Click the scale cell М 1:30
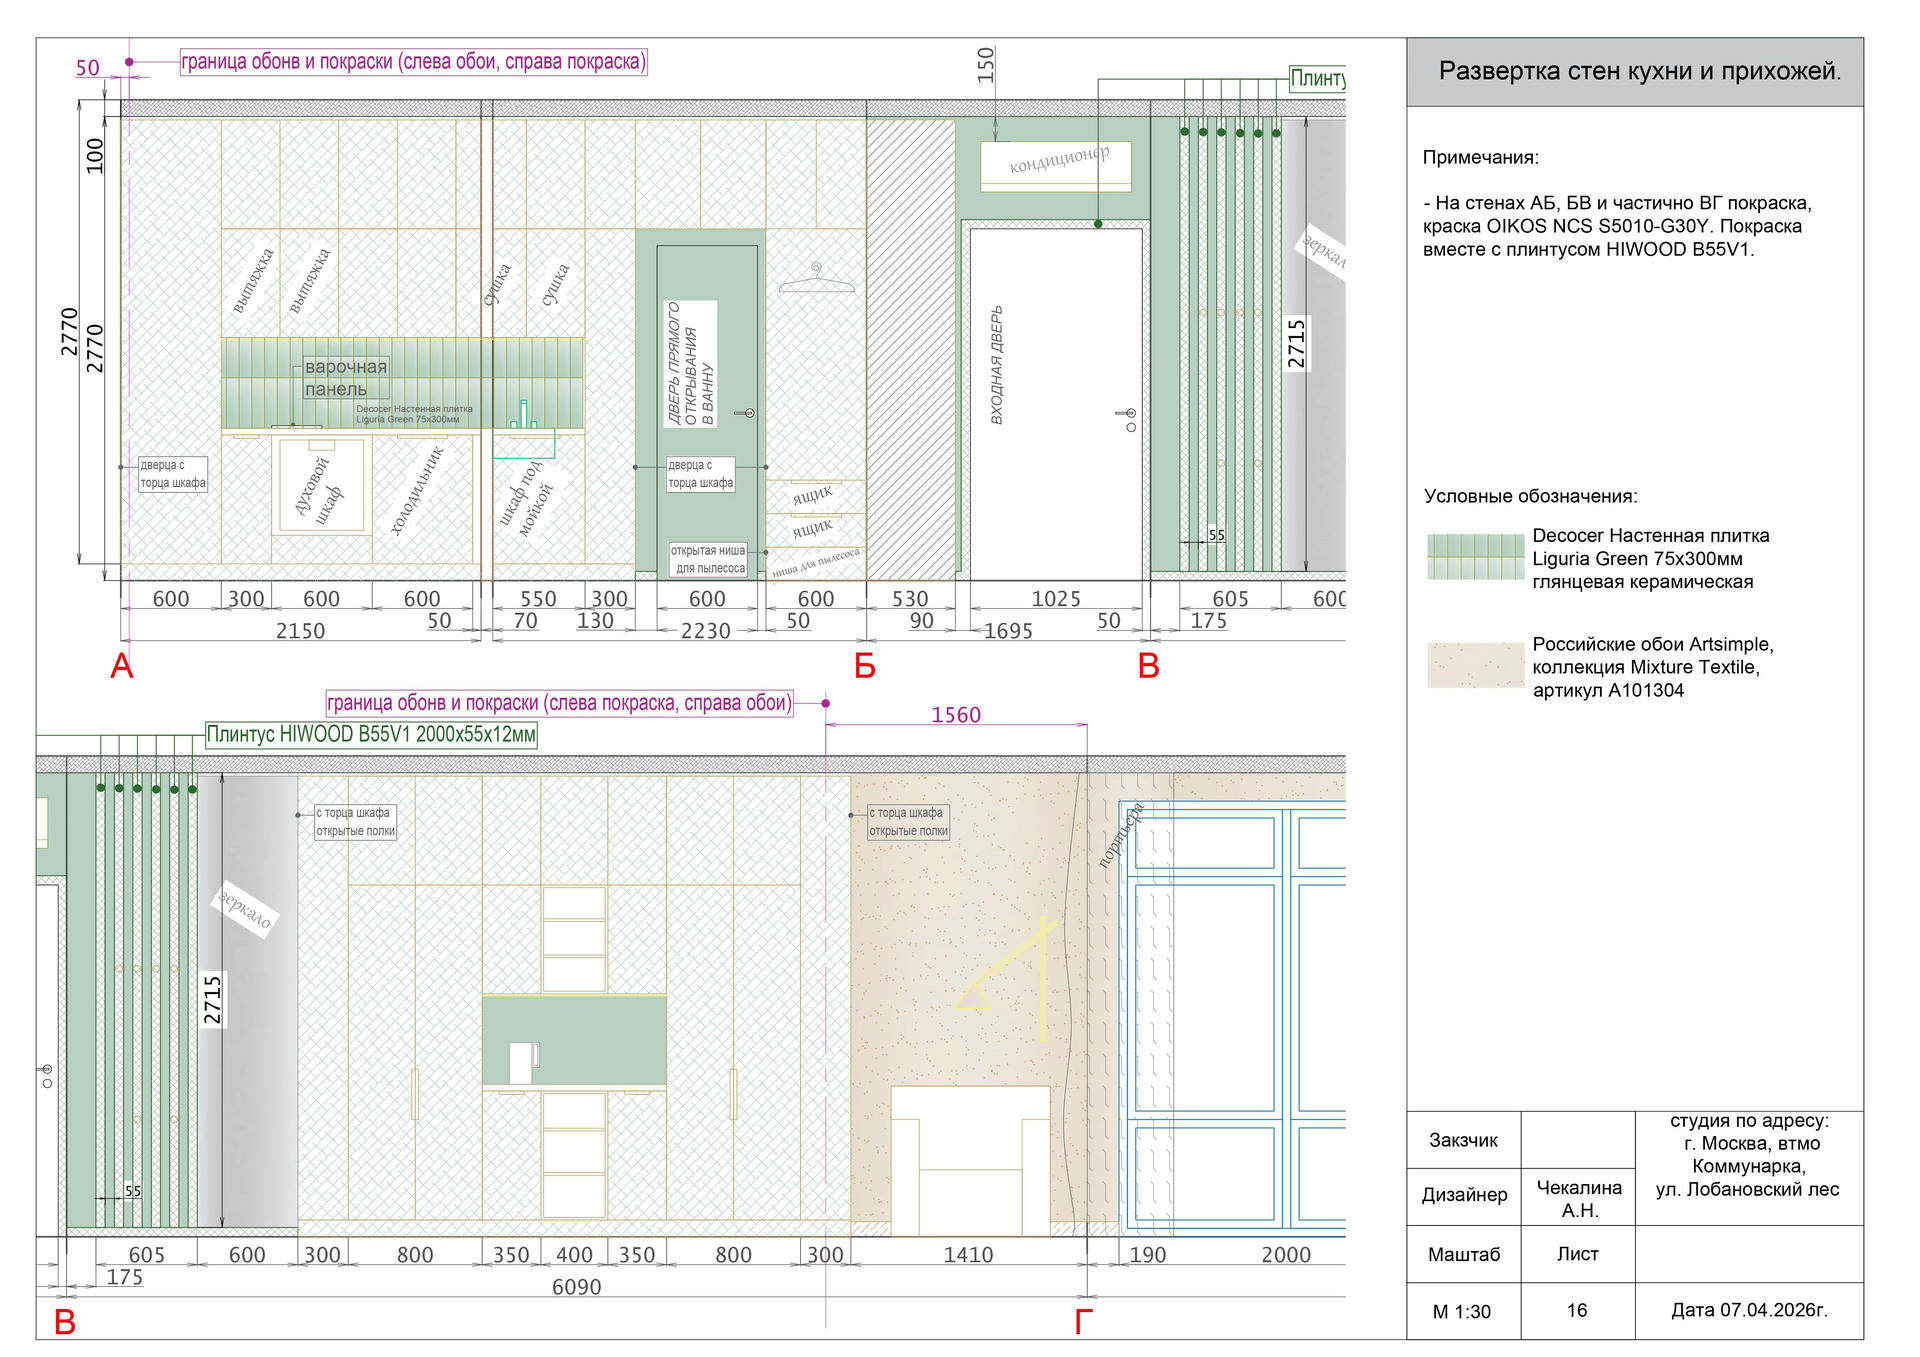 coord(1462,1311)
